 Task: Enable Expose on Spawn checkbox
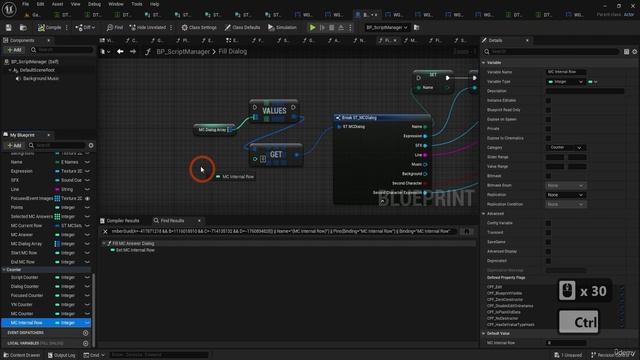point(548,119)
